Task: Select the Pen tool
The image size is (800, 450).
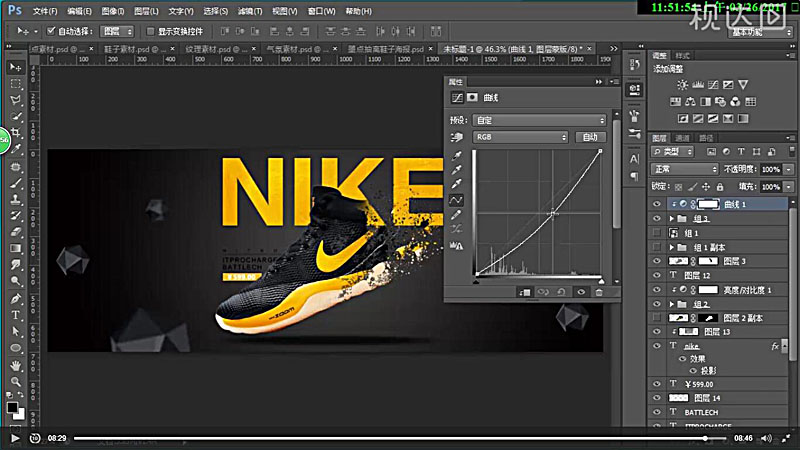Action: point(16,298)
